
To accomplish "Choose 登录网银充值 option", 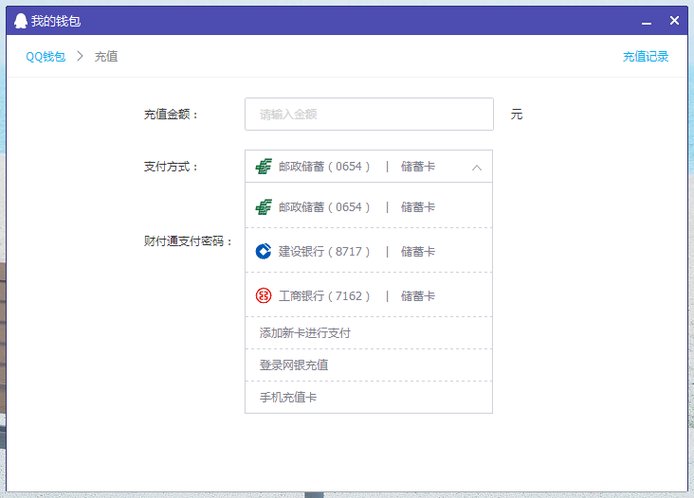I will tap(369, 365).
